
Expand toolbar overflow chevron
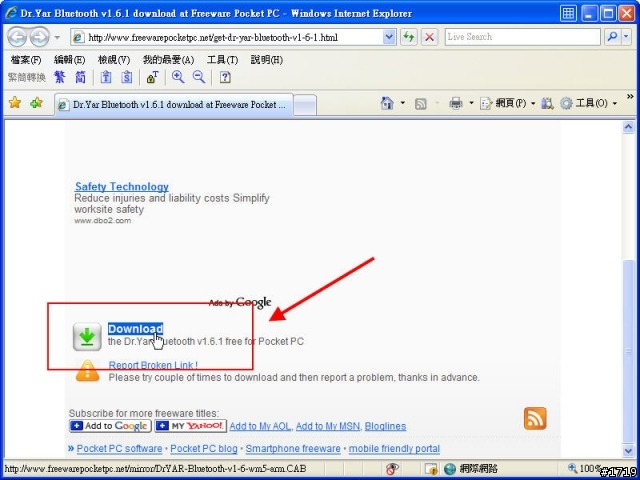point(630,97)
